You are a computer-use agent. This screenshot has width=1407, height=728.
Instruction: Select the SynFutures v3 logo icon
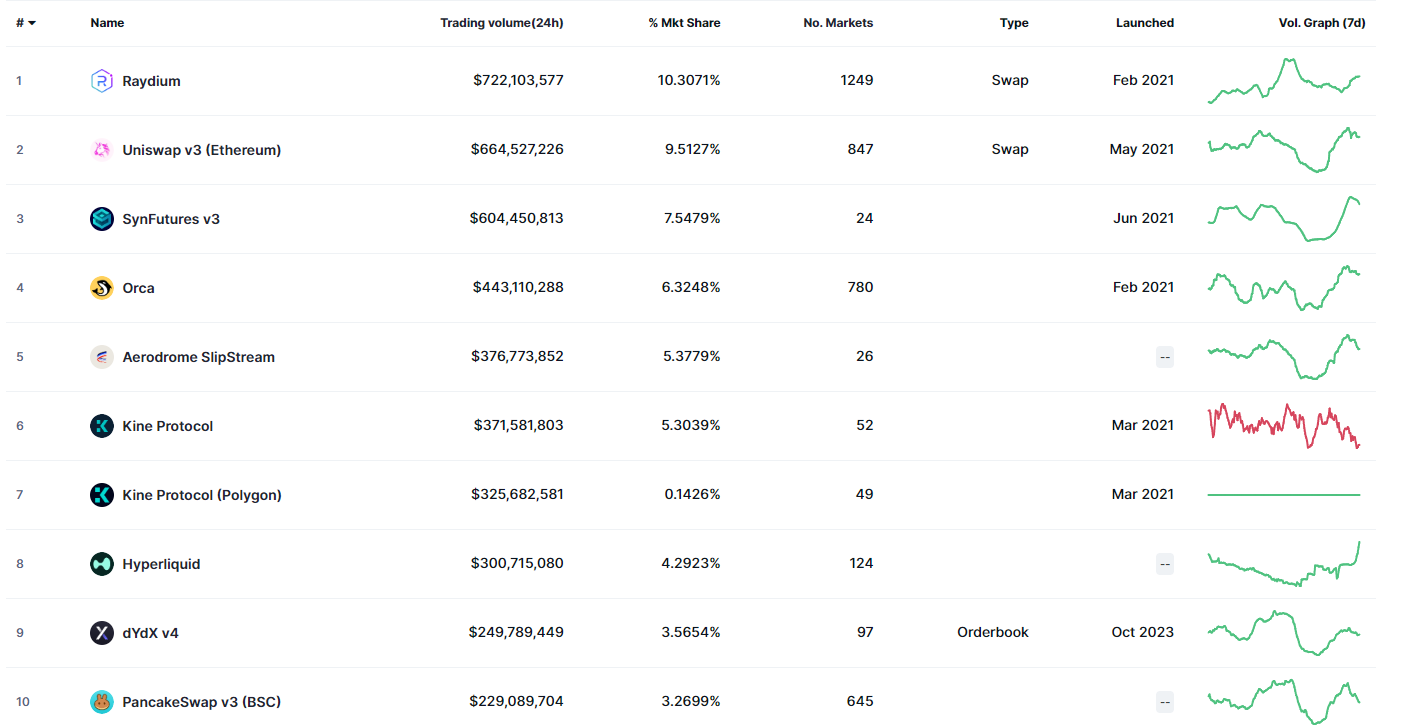[102, 219]
